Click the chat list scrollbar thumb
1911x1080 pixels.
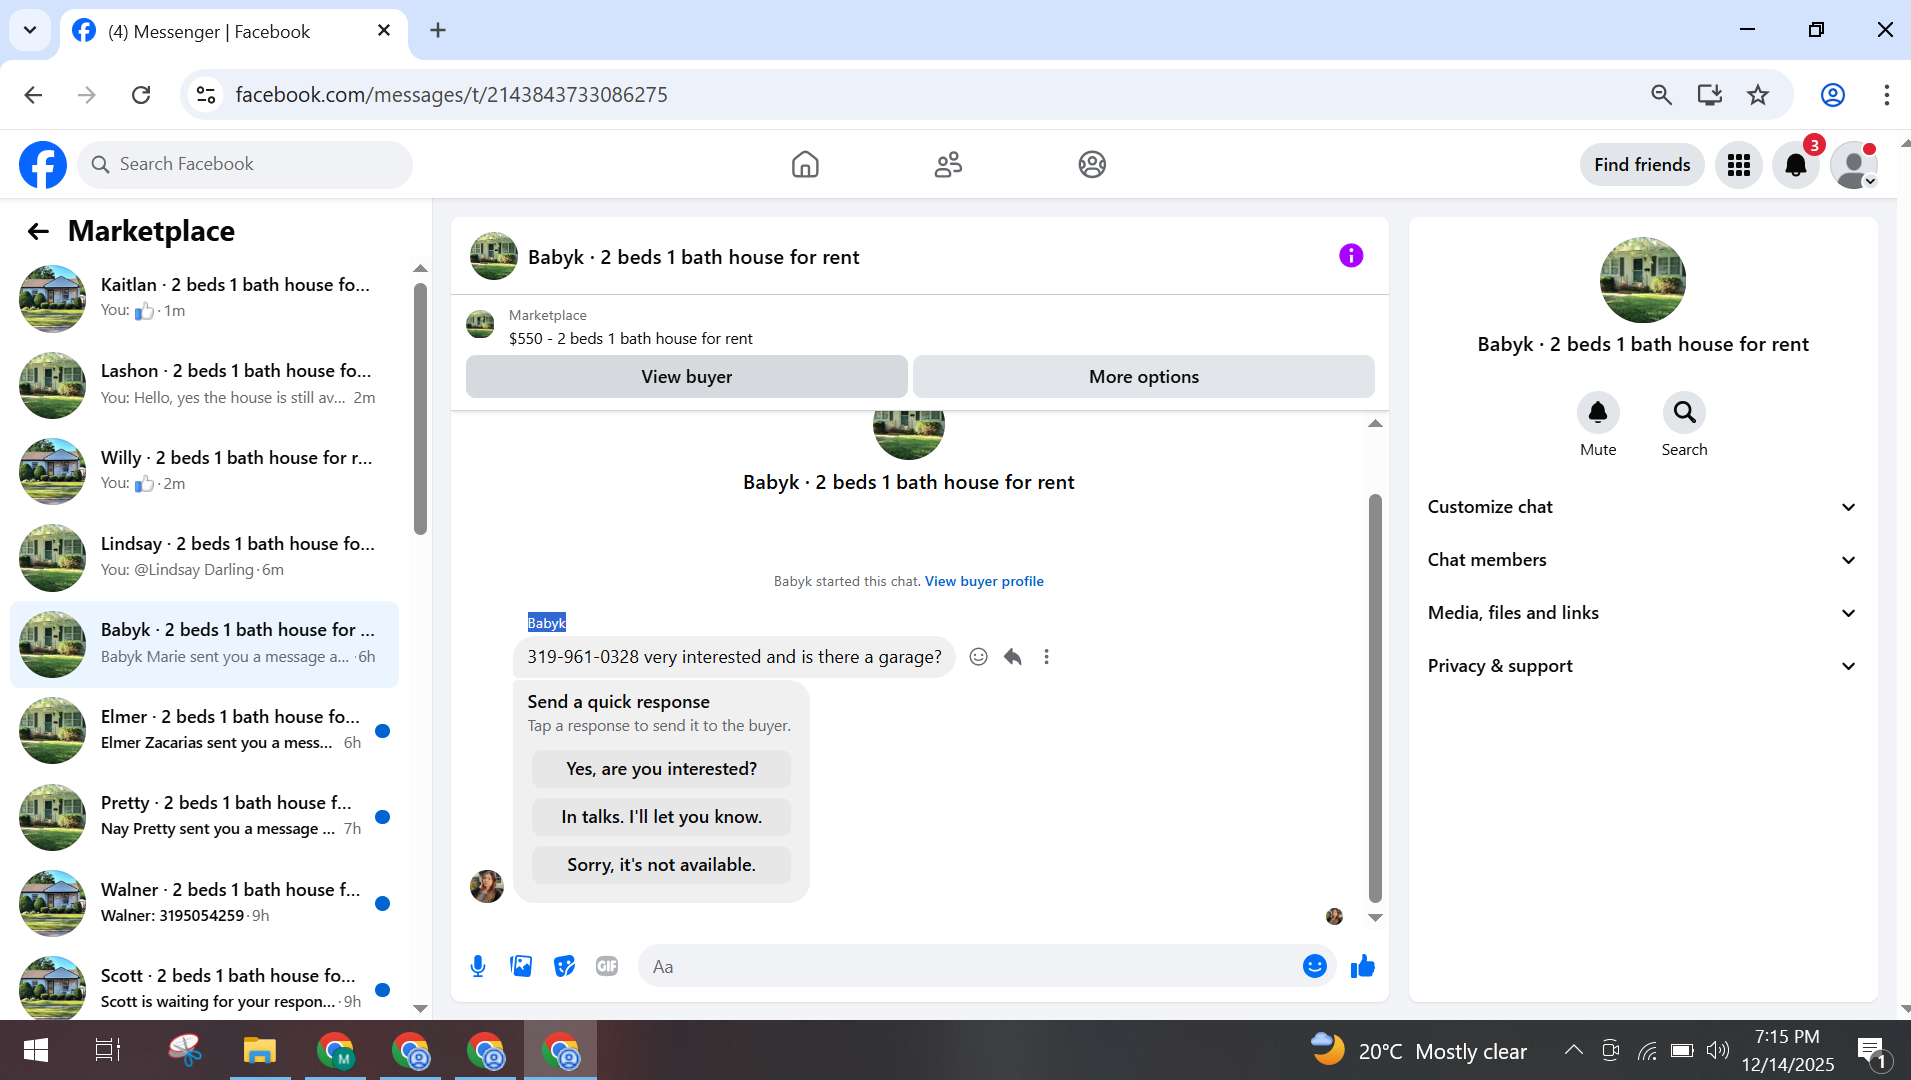[420, 408]
